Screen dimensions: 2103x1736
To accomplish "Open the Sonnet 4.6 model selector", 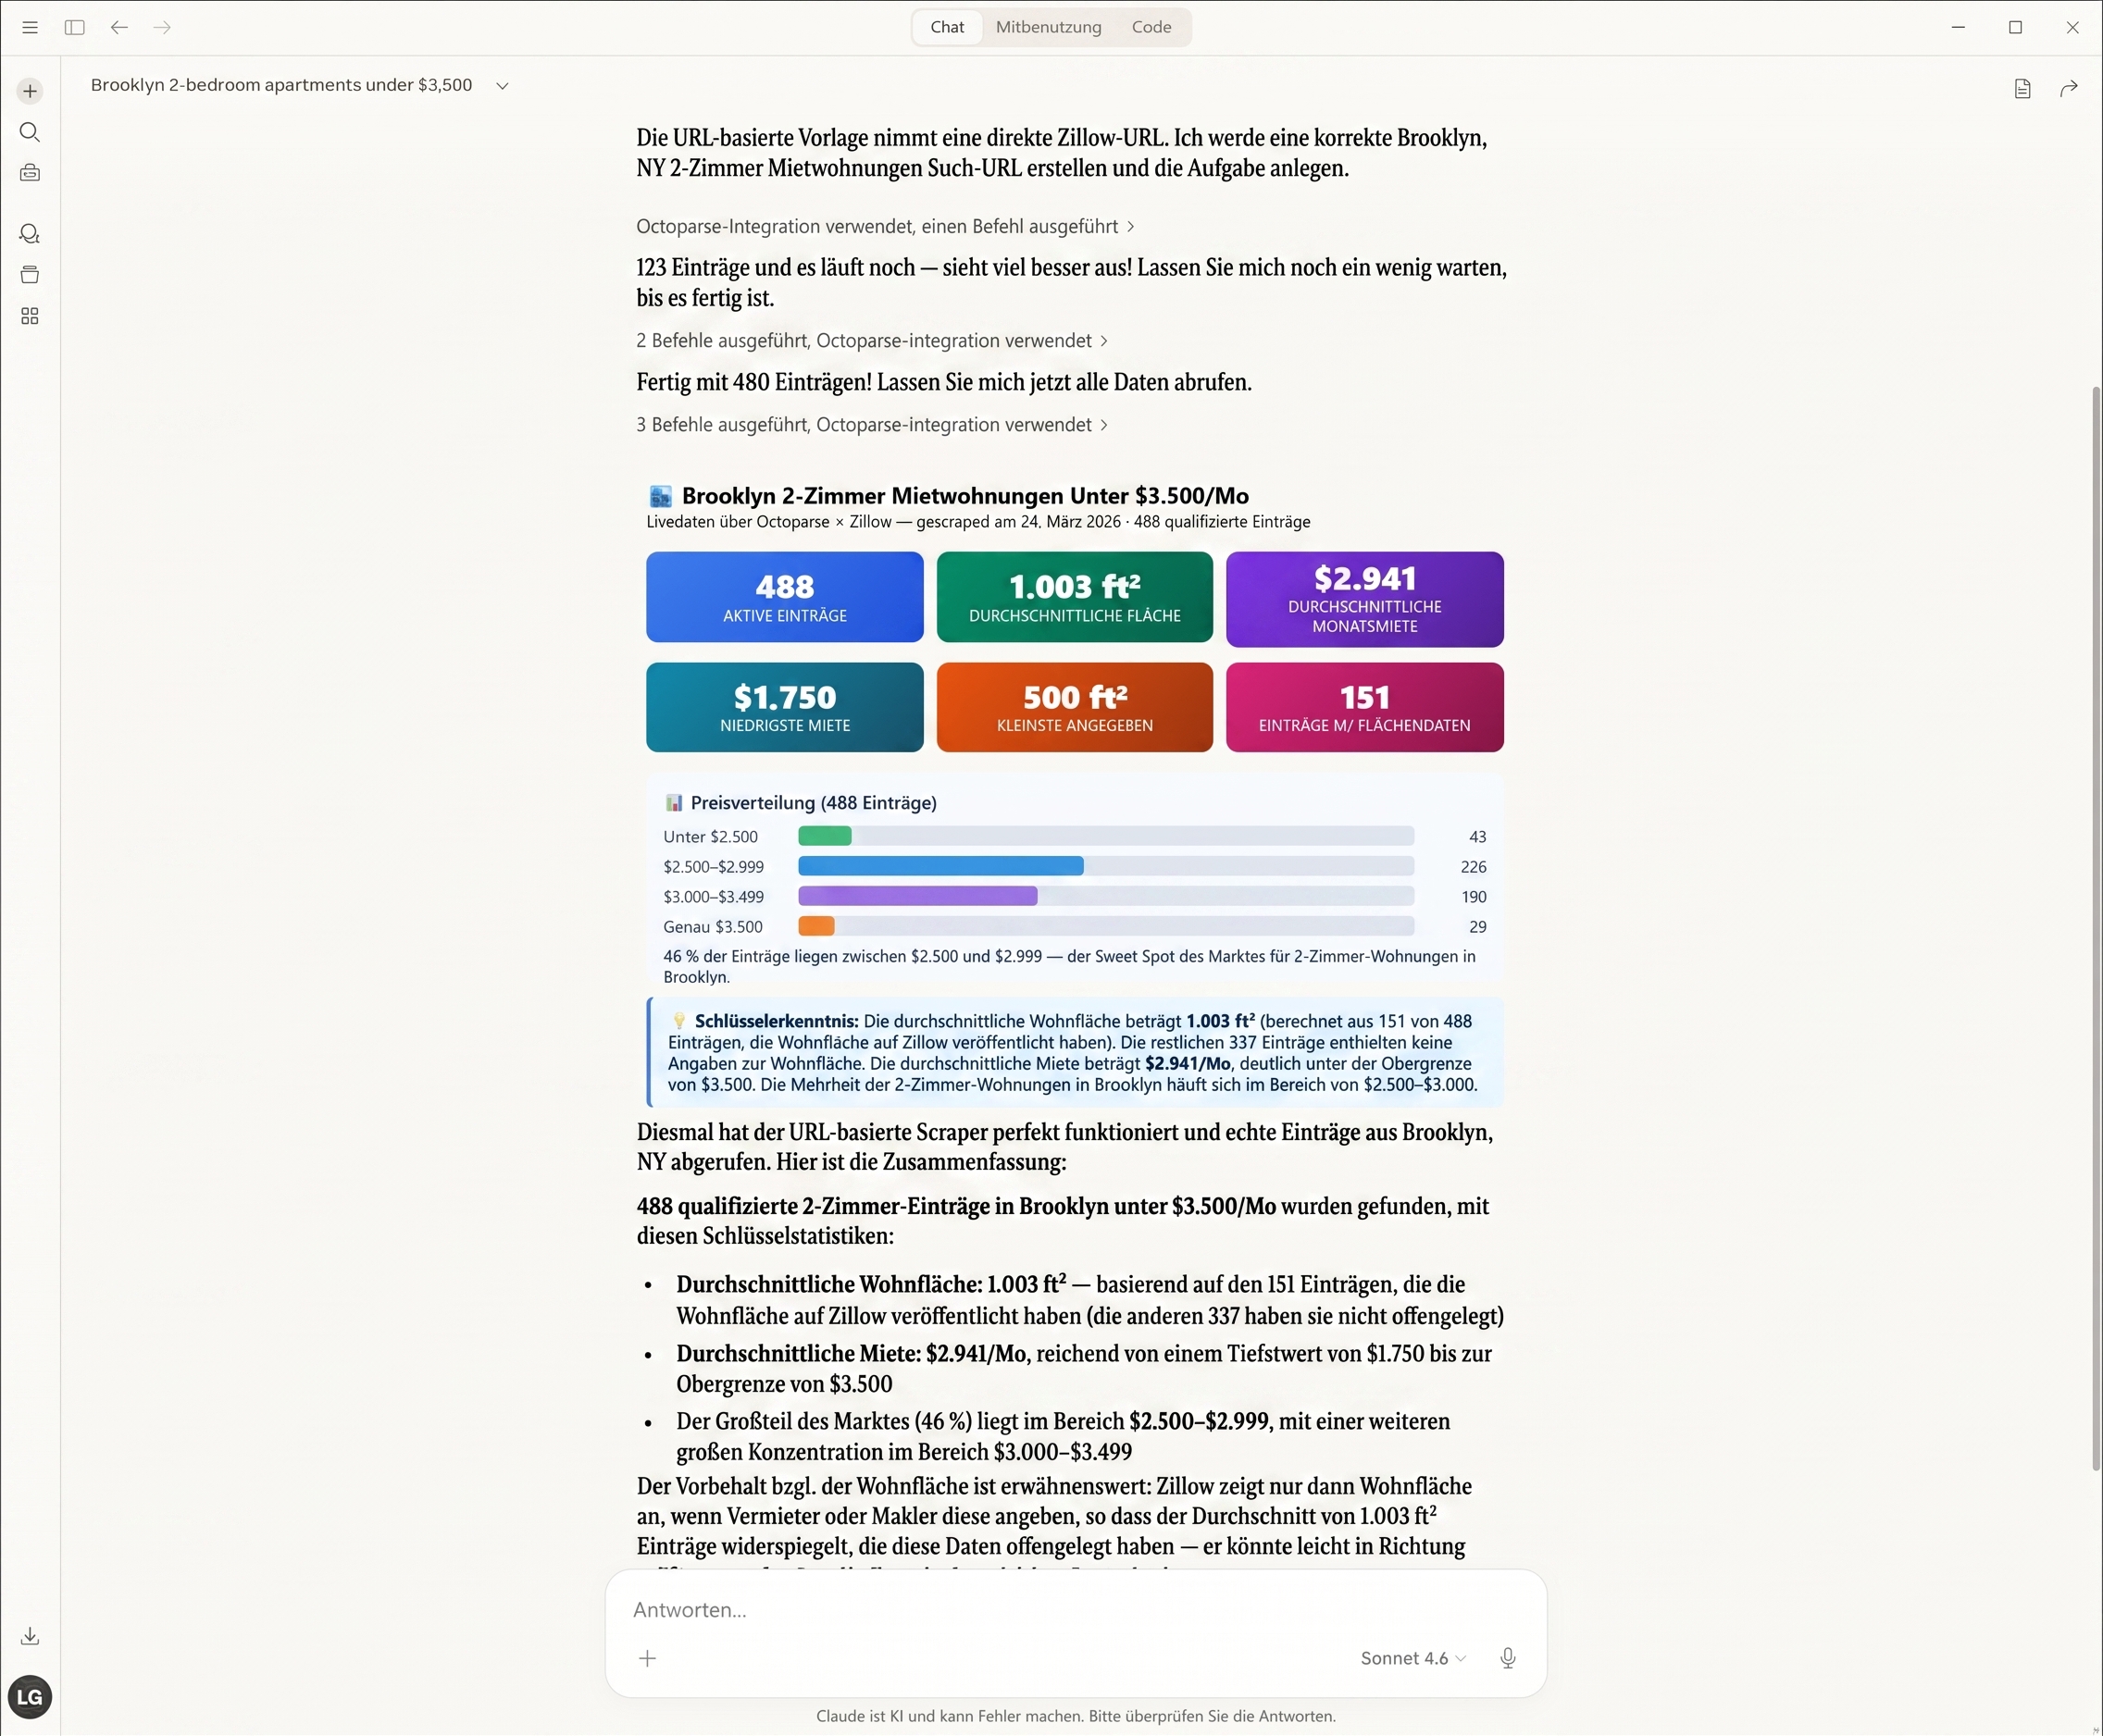I will 1413,1659.
